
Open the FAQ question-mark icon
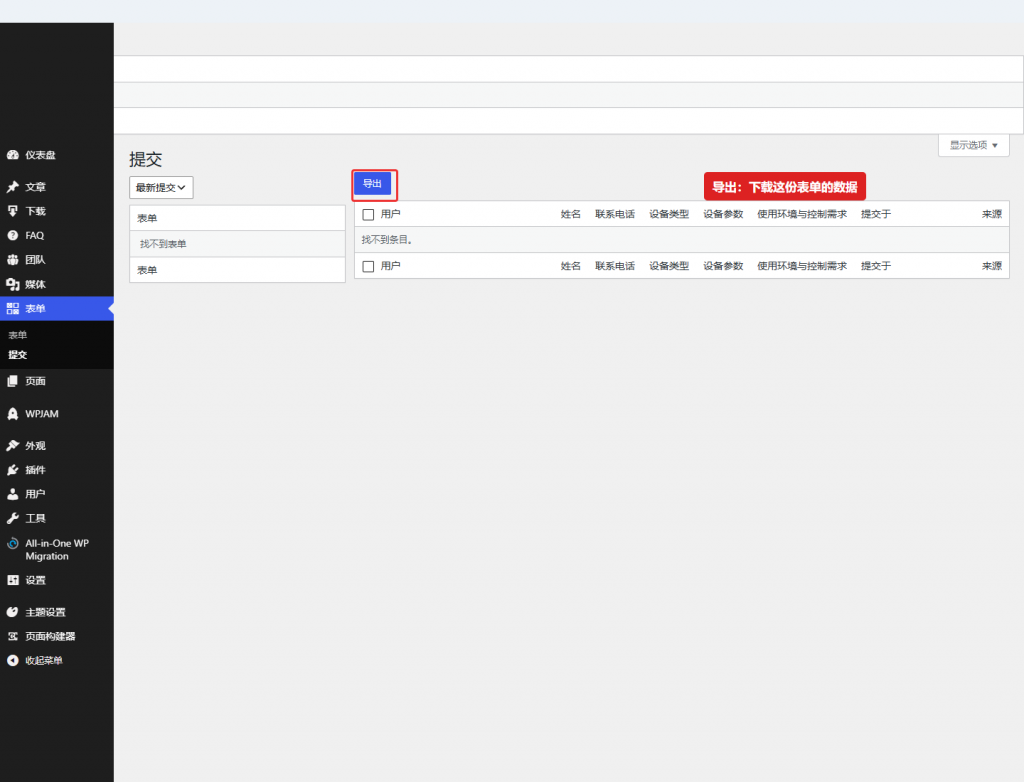[12, 235]
